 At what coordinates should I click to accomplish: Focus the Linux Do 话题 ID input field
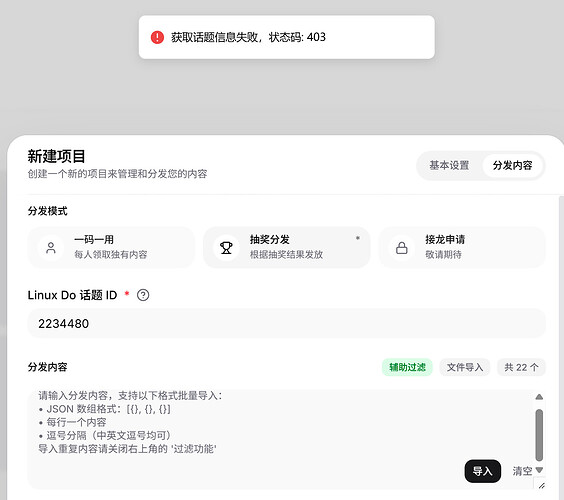click(x=287, y=324)
